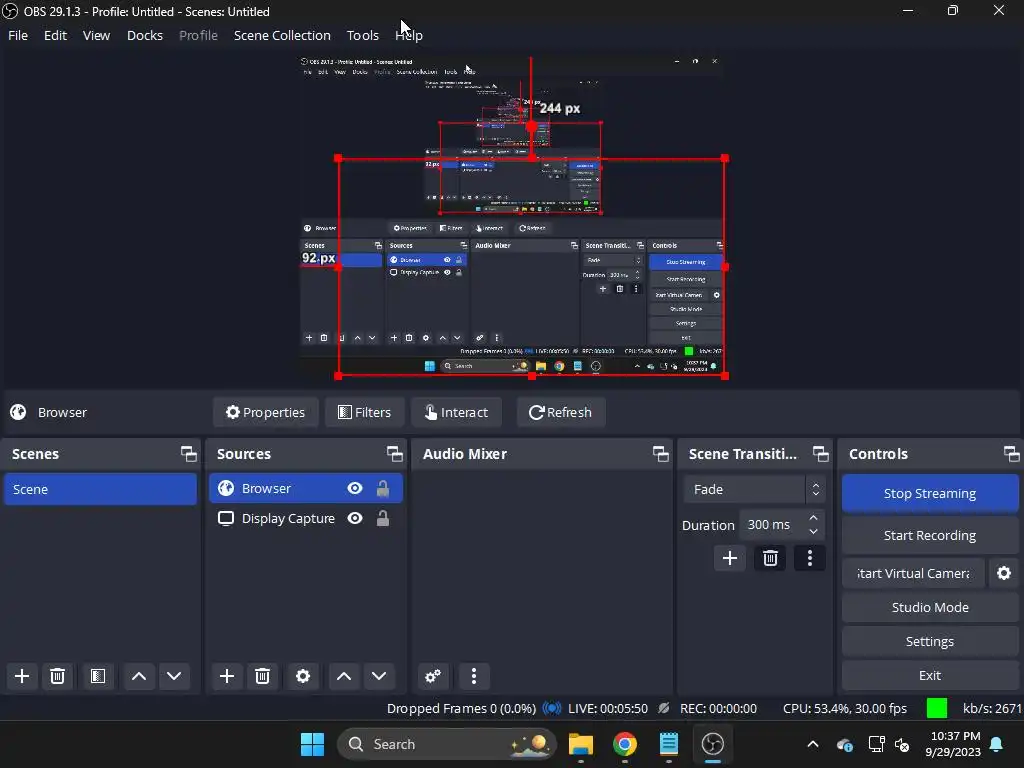Decrease transition duration with down arrow
1024x768 pixels.
[813, 532]
